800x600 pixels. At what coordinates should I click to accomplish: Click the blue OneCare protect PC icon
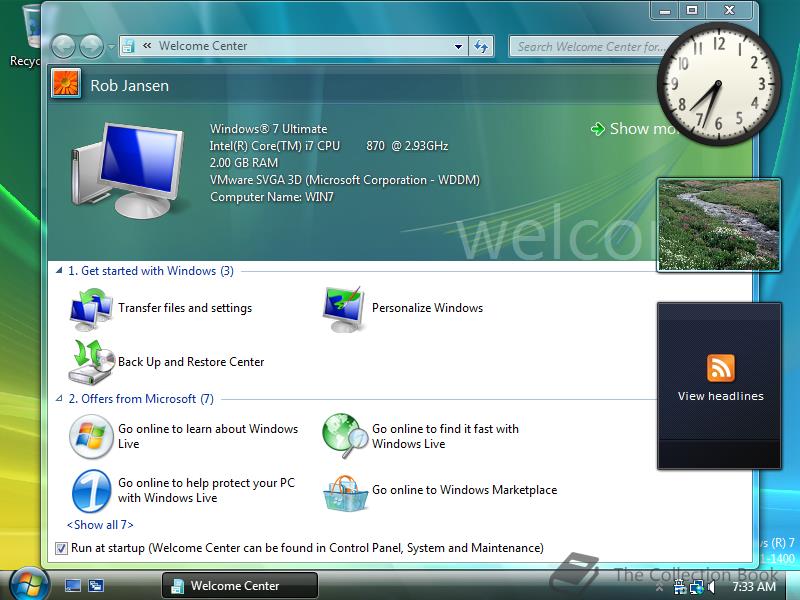click(x=91, y=490)
